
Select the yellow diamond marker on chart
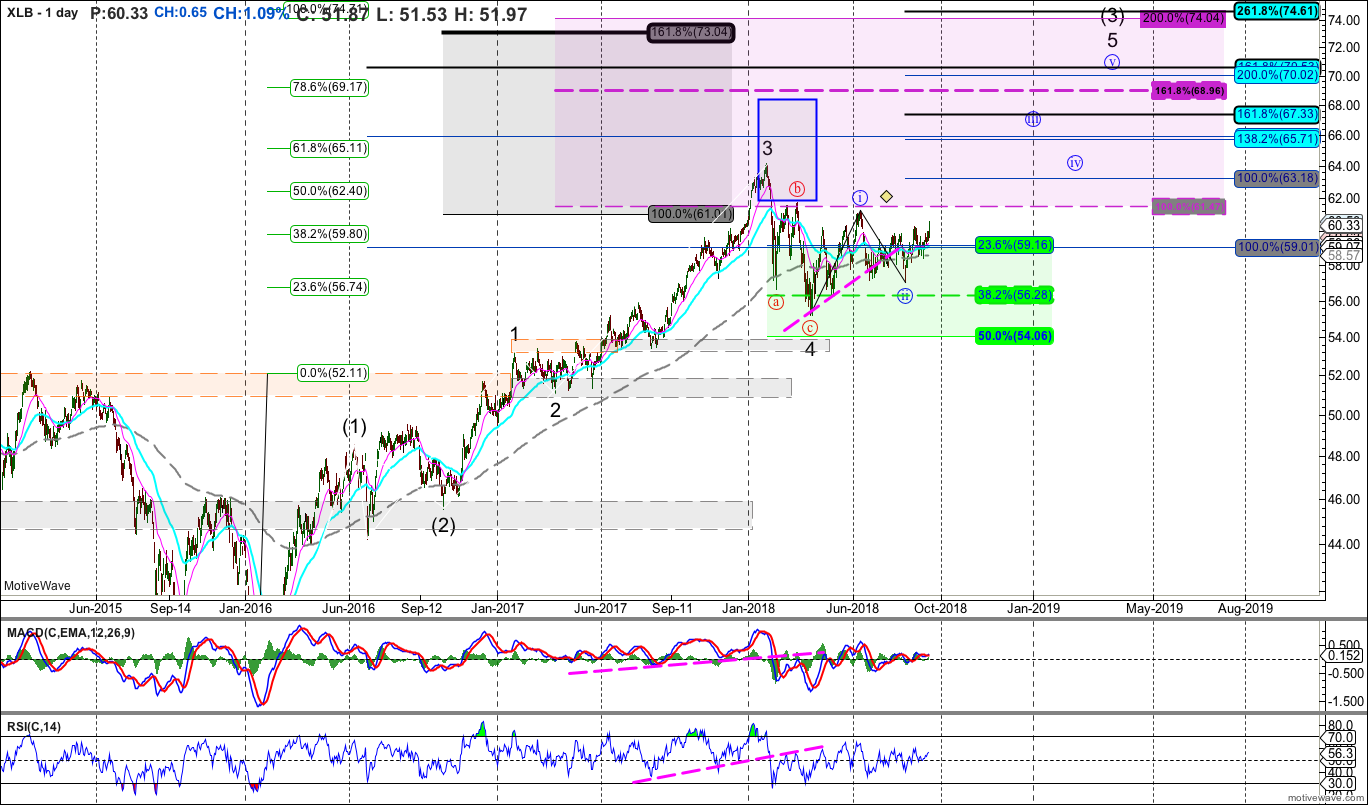point(886,196)
